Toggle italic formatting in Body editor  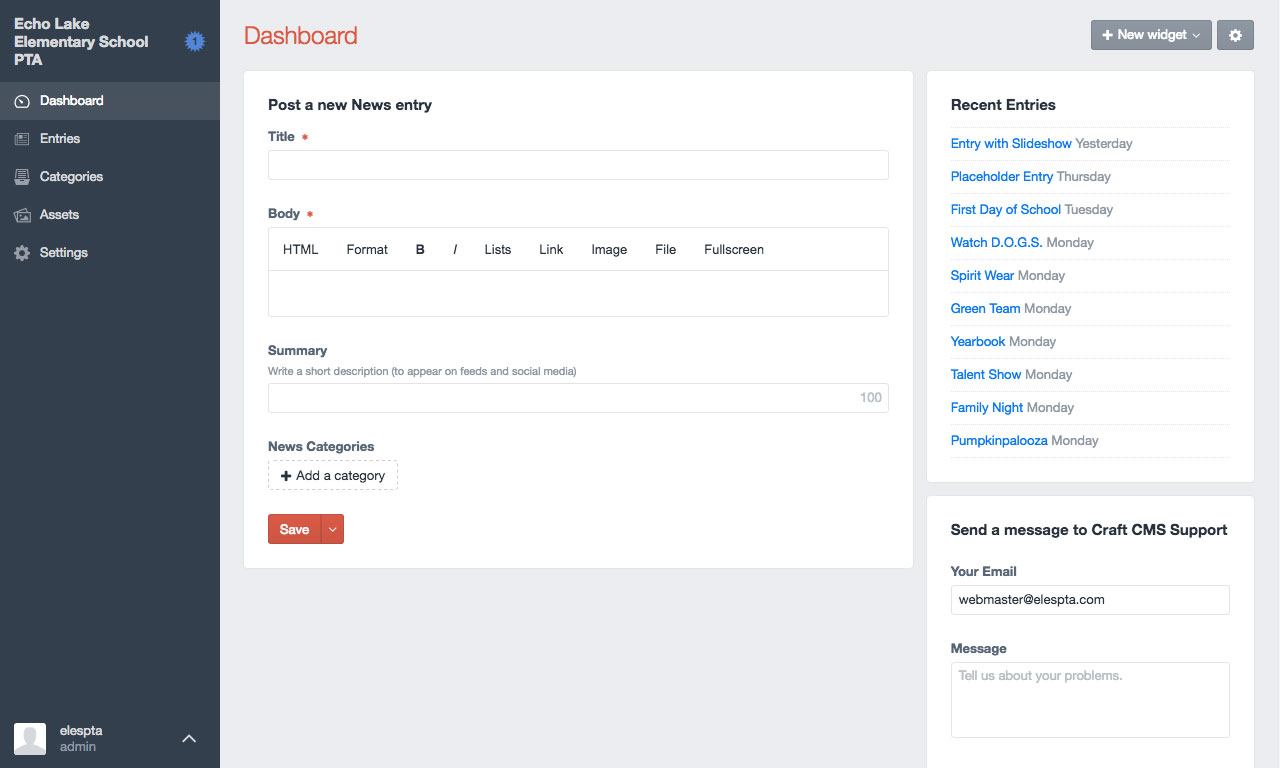click(455, 250)
